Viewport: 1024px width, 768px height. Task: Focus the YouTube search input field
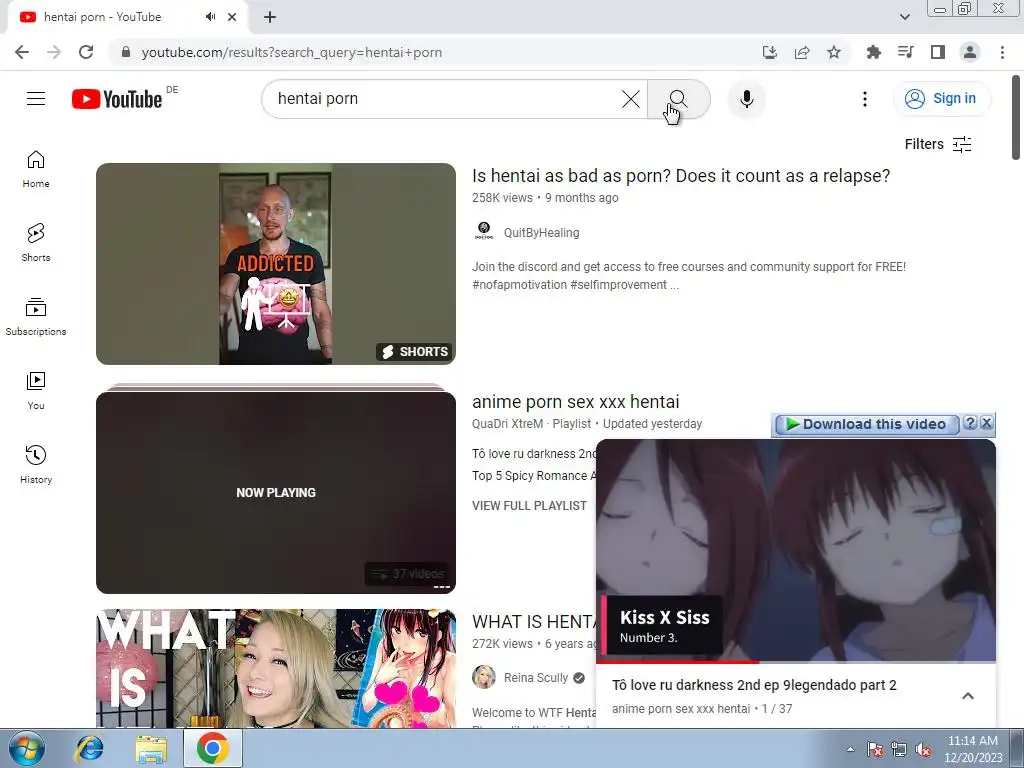(444, 99)
